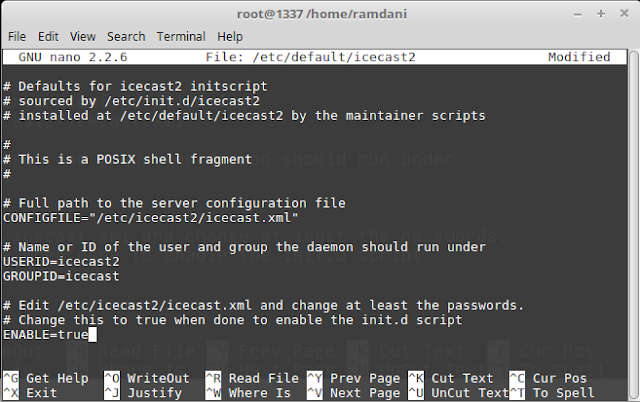
Task: Open the Terminal menu
Action: click(181, 37)
